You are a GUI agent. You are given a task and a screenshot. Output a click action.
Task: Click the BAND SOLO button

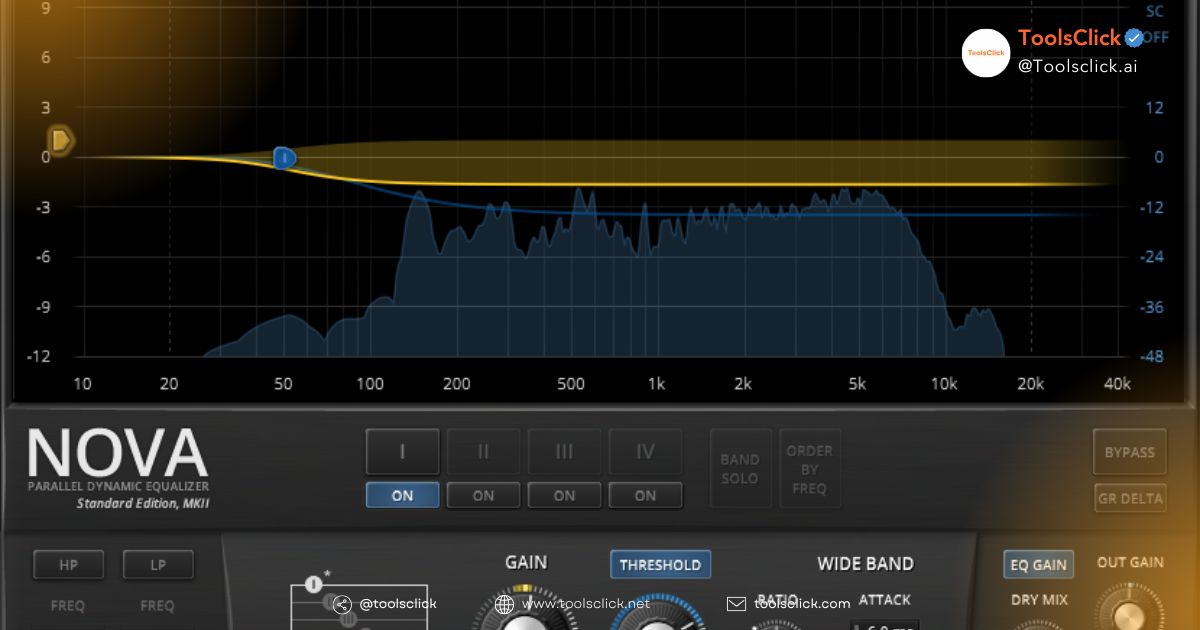(x=740, y=469)
